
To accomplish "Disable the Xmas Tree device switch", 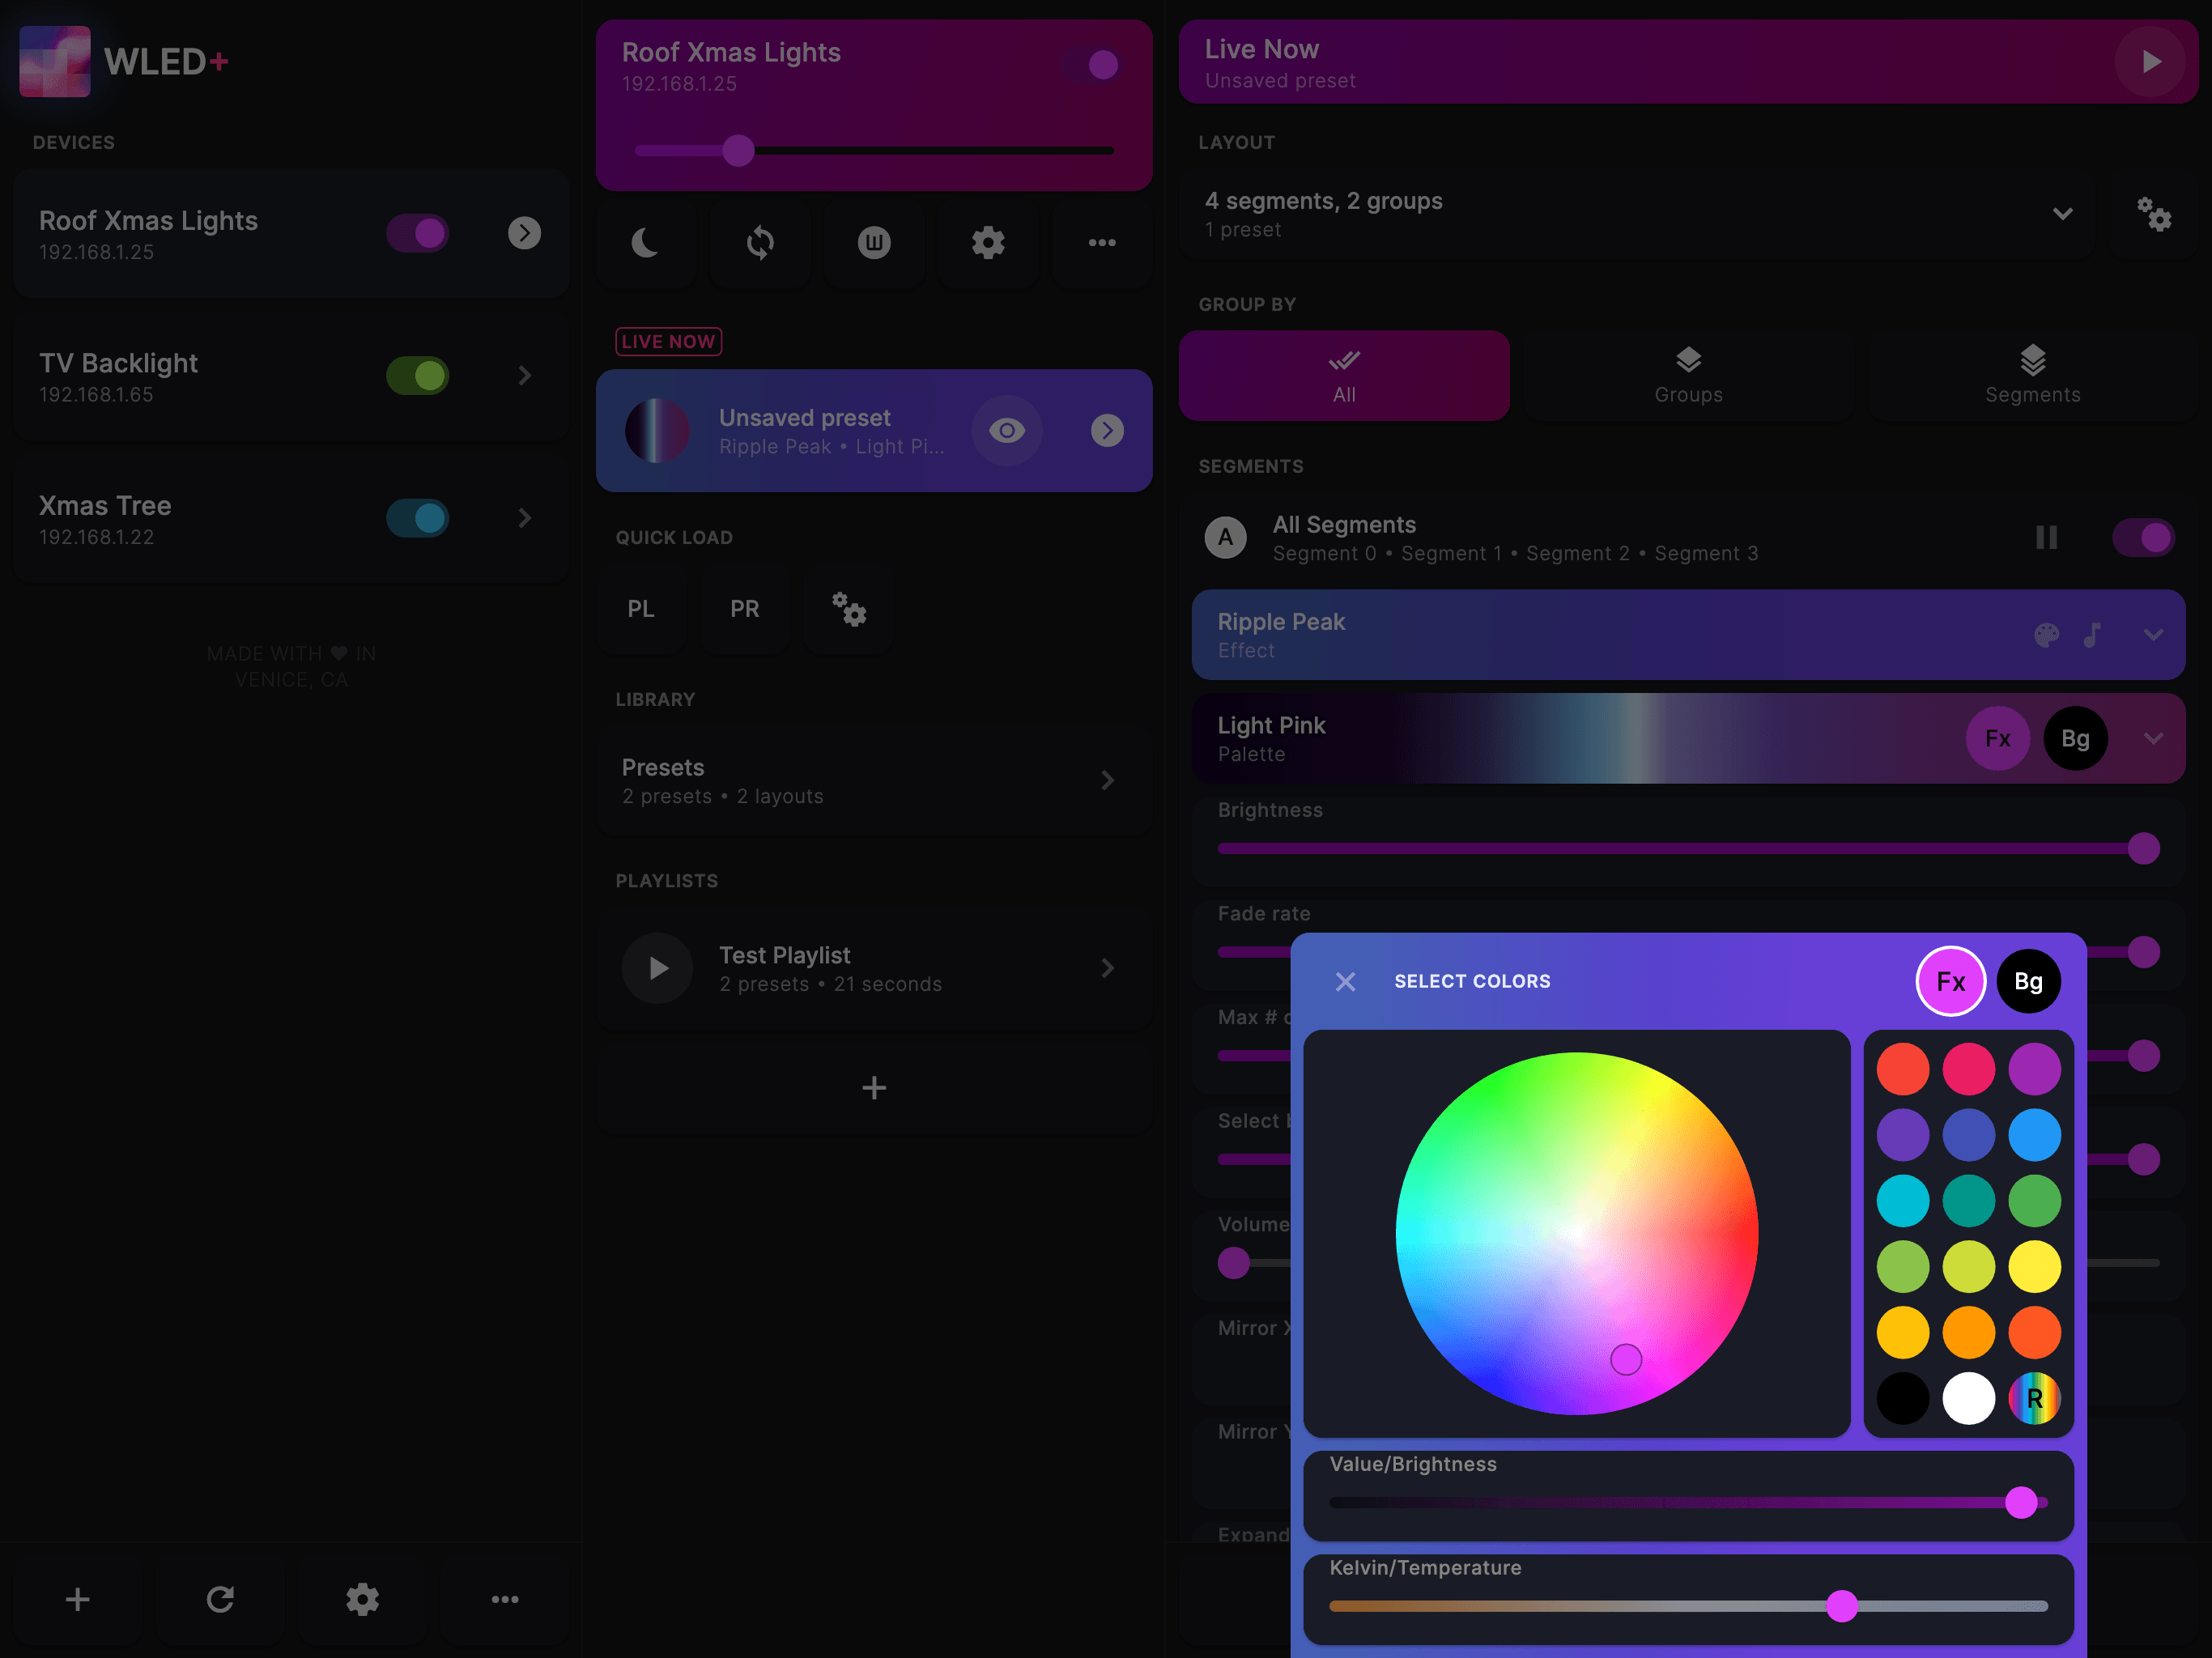I will 417,518.
